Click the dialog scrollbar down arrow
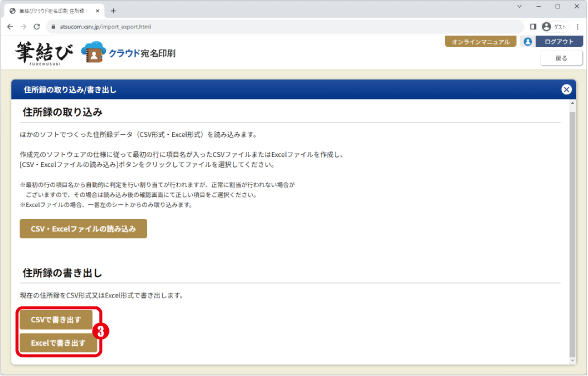 (572, 360)
